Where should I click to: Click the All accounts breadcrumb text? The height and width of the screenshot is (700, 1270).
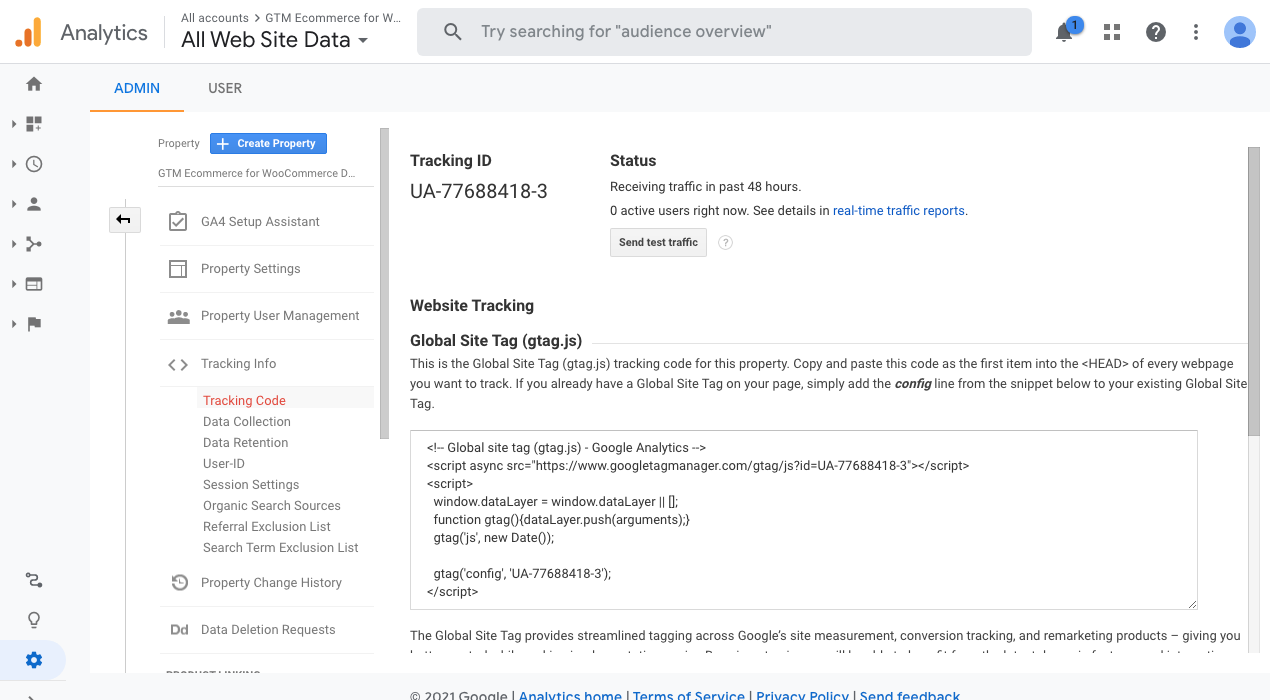(216, 18)
